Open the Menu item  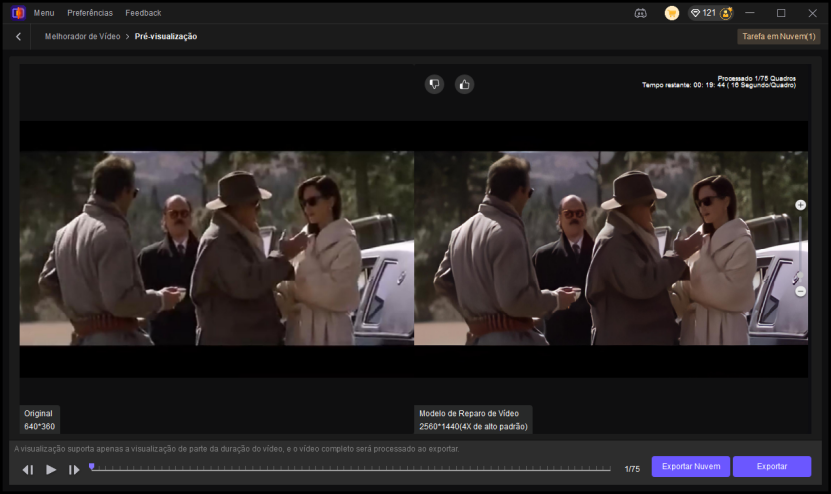coord(44,13)
